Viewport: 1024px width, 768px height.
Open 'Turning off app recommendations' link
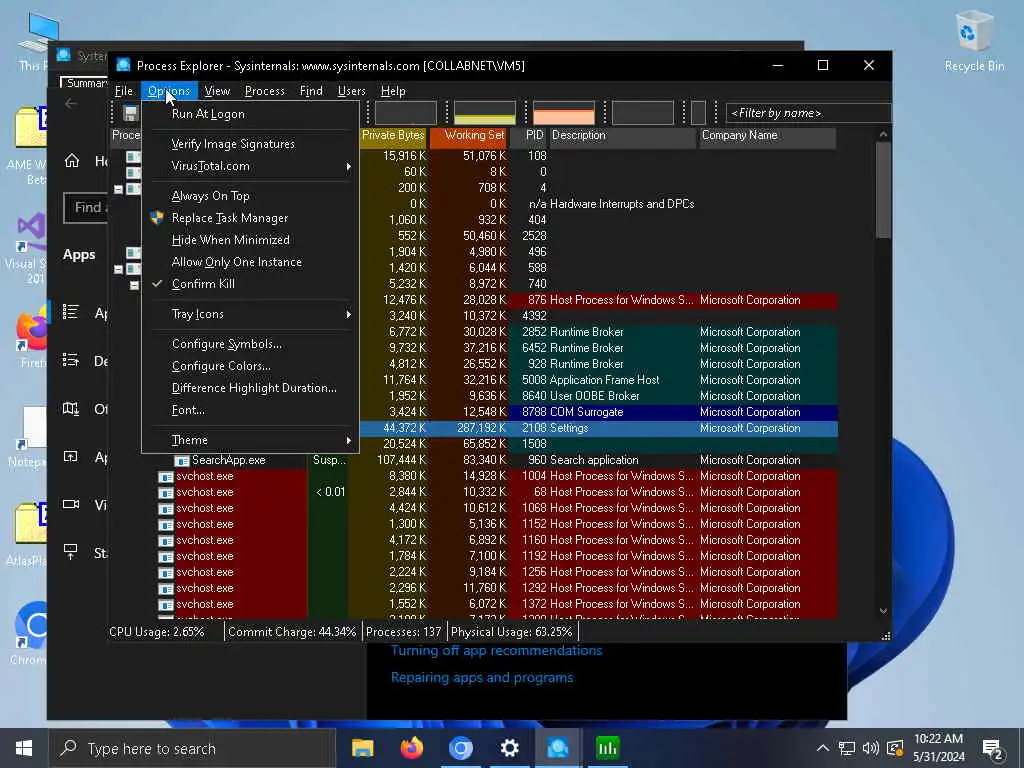point(496,650)
